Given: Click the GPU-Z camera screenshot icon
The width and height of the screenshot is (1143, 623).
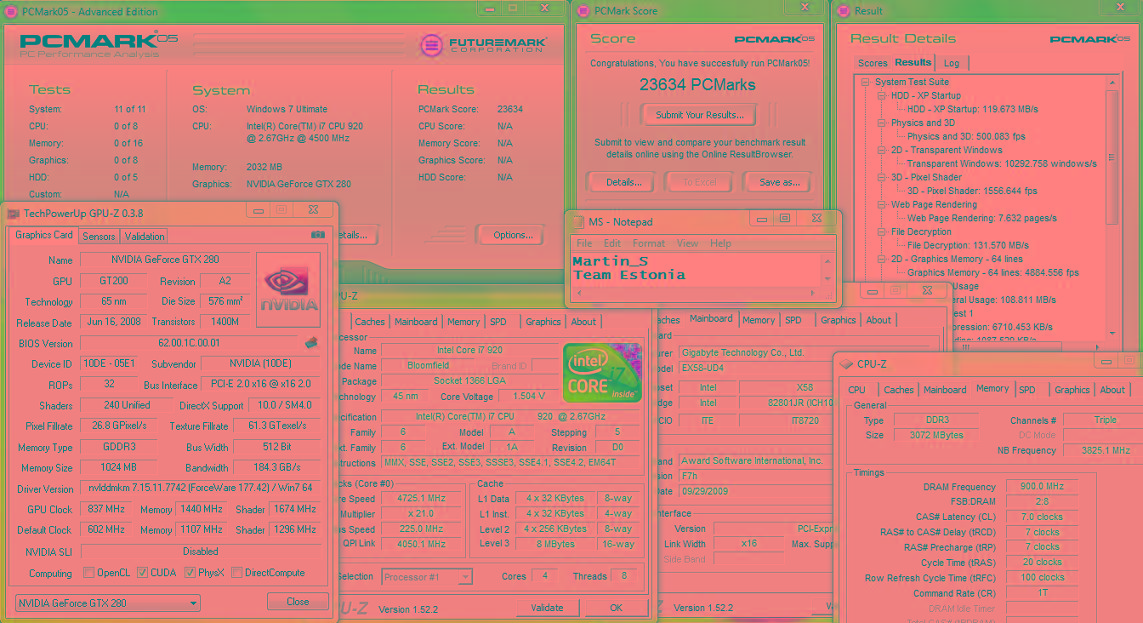Looking at the screenshot, I should [318, 235].
